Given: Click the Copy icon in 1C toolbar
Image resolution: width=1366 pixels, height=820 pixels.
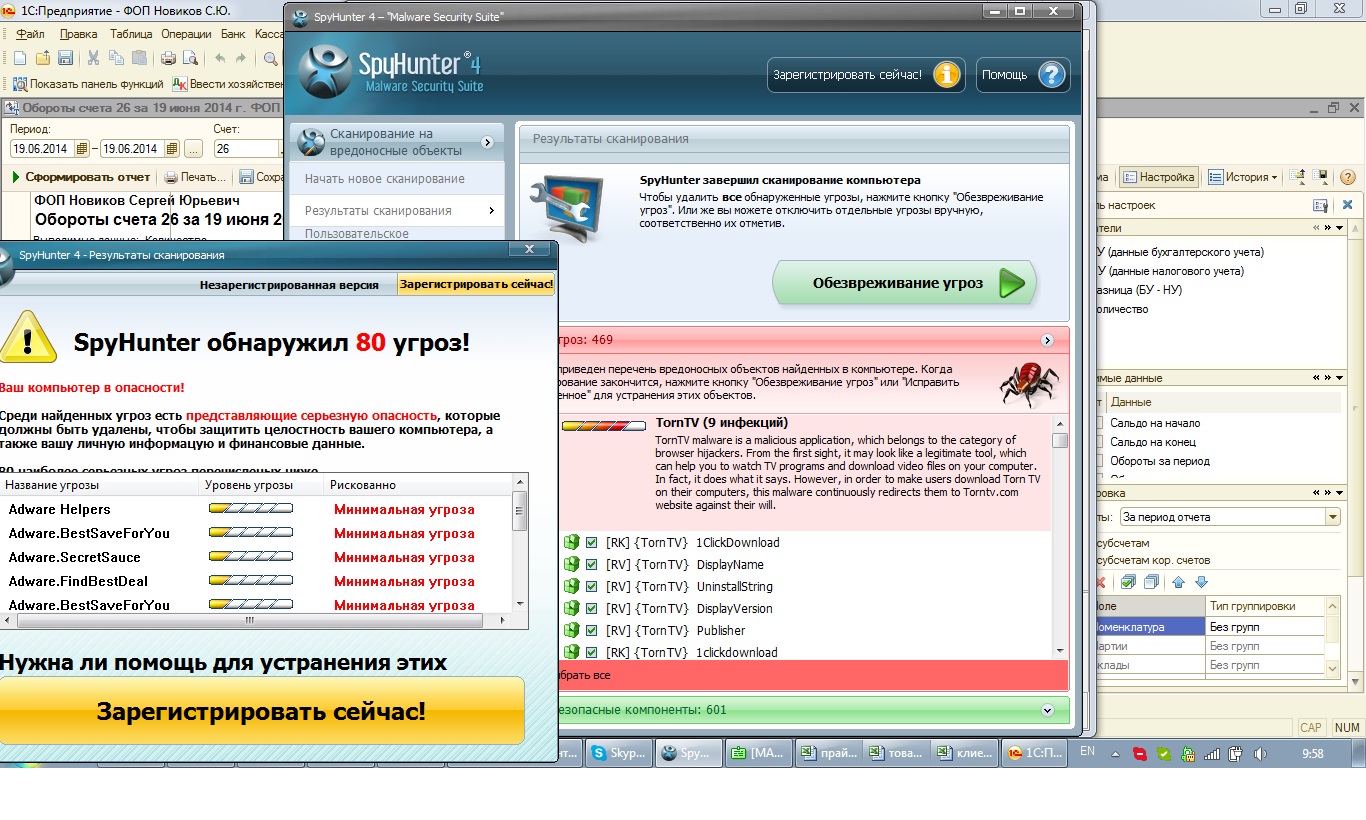Looking at the screenshot, I should pyautogui.click(x=116, y=58).
